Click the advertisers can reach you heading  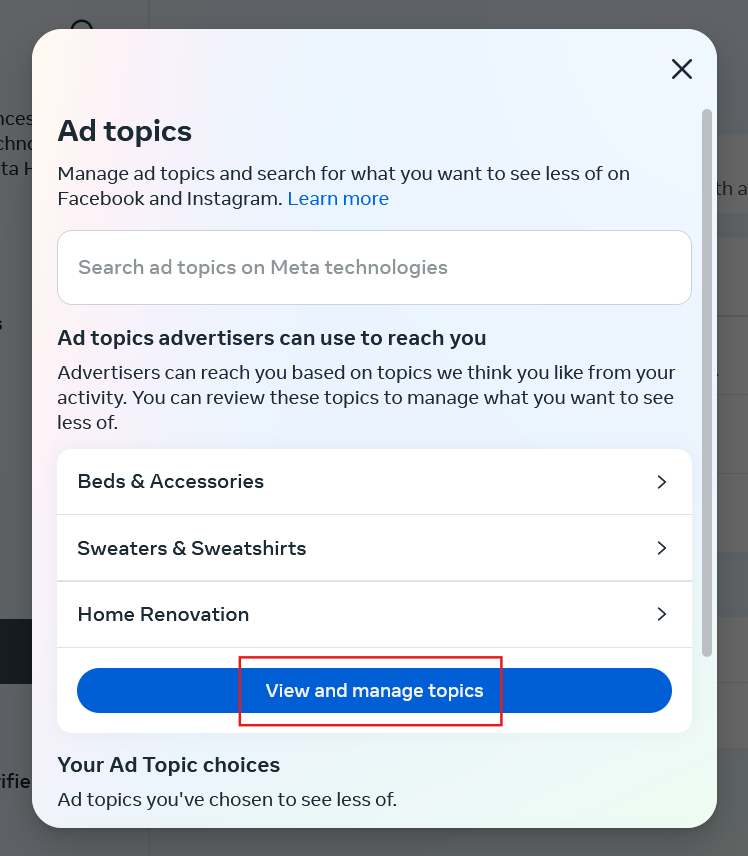click(x=272, y=338)
